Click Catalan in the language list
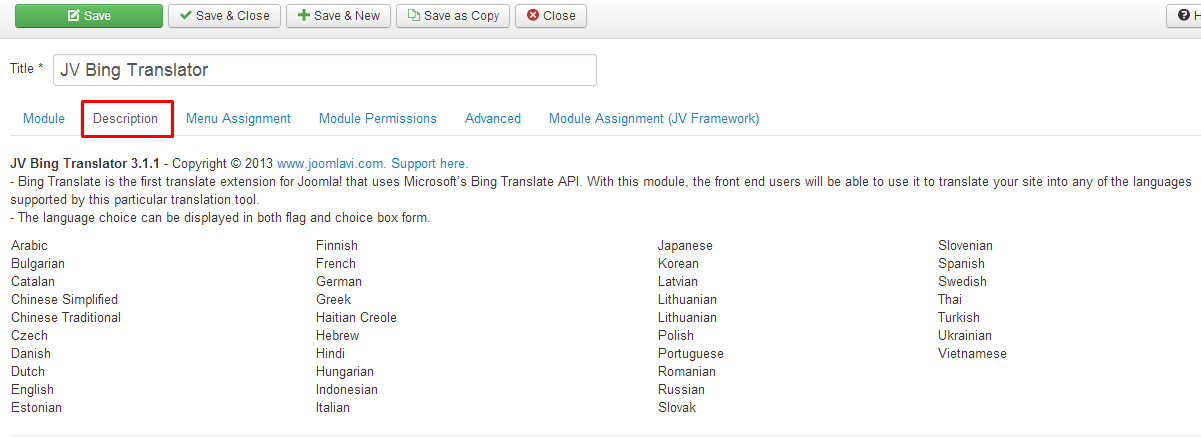 [33, 281]
